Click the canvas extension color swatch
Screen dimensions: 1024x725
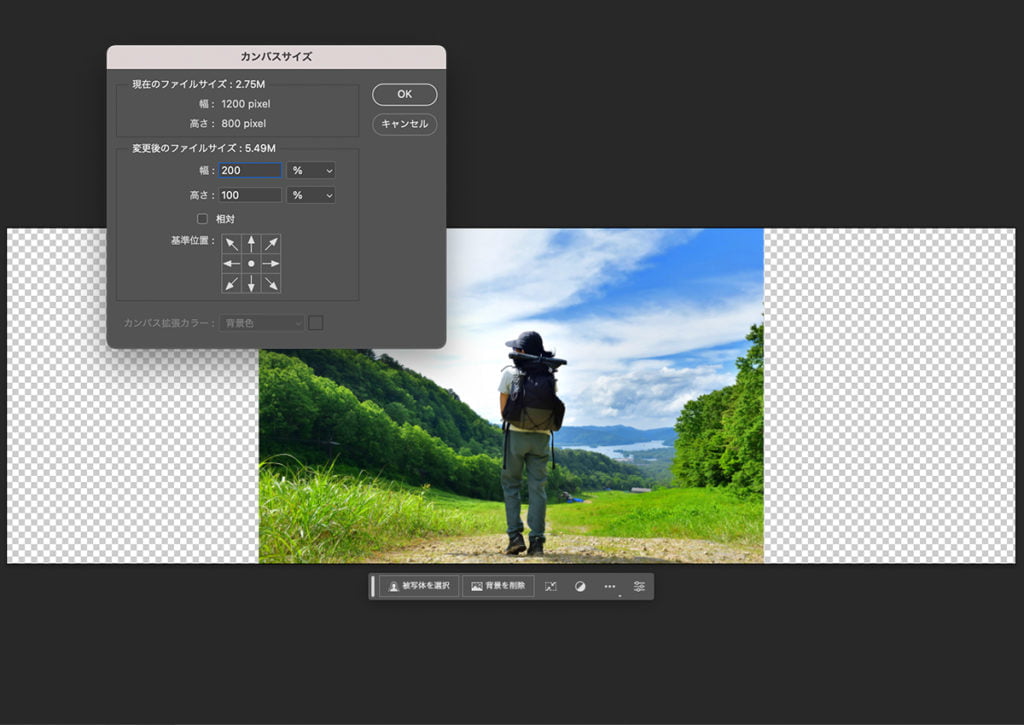click(x=316, y=323)
